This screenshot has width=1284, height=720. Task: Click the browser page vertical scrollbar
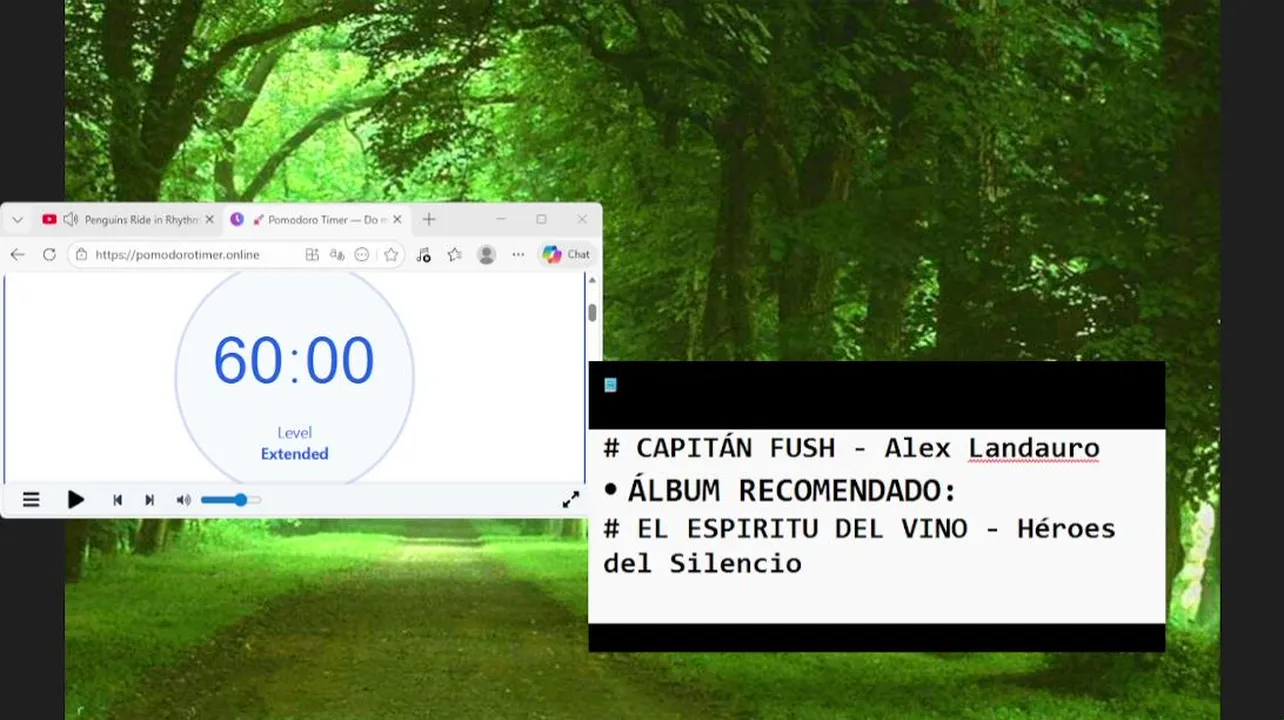point(592,313)
